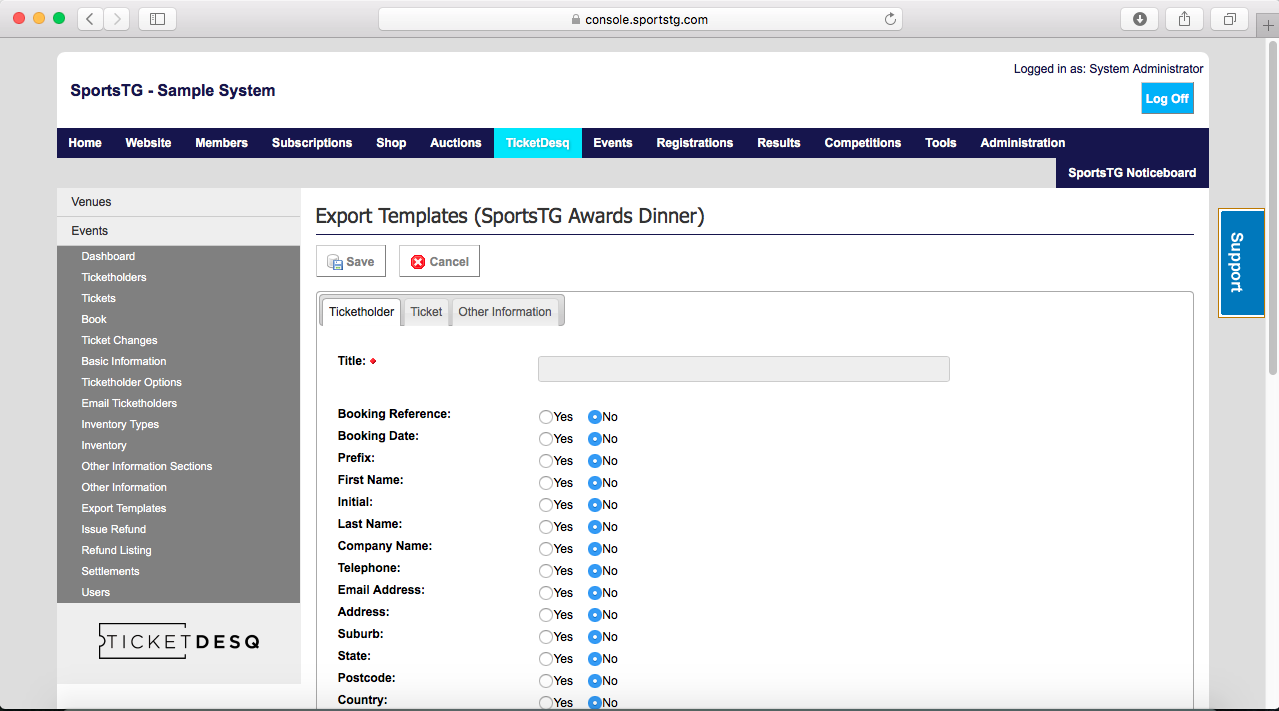Select No for Initial
The width and height of the screenshot is (1279, 711).
(595, 505)
